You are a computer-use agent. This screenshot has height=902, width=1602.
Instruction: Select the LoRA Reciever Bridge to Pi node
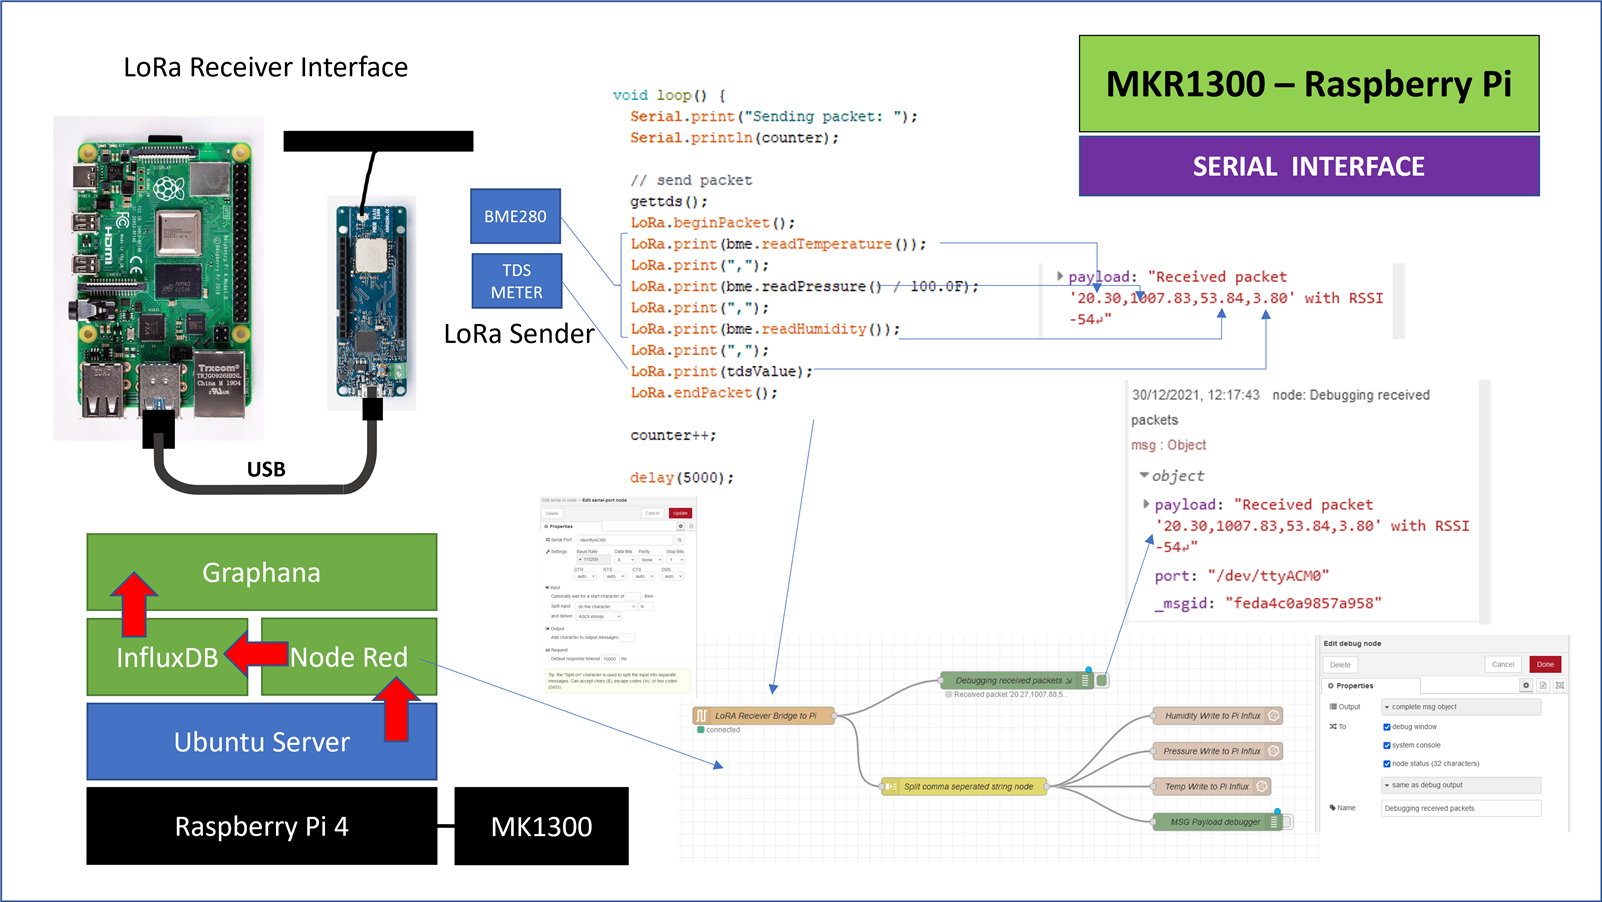(x=763, y=715)
